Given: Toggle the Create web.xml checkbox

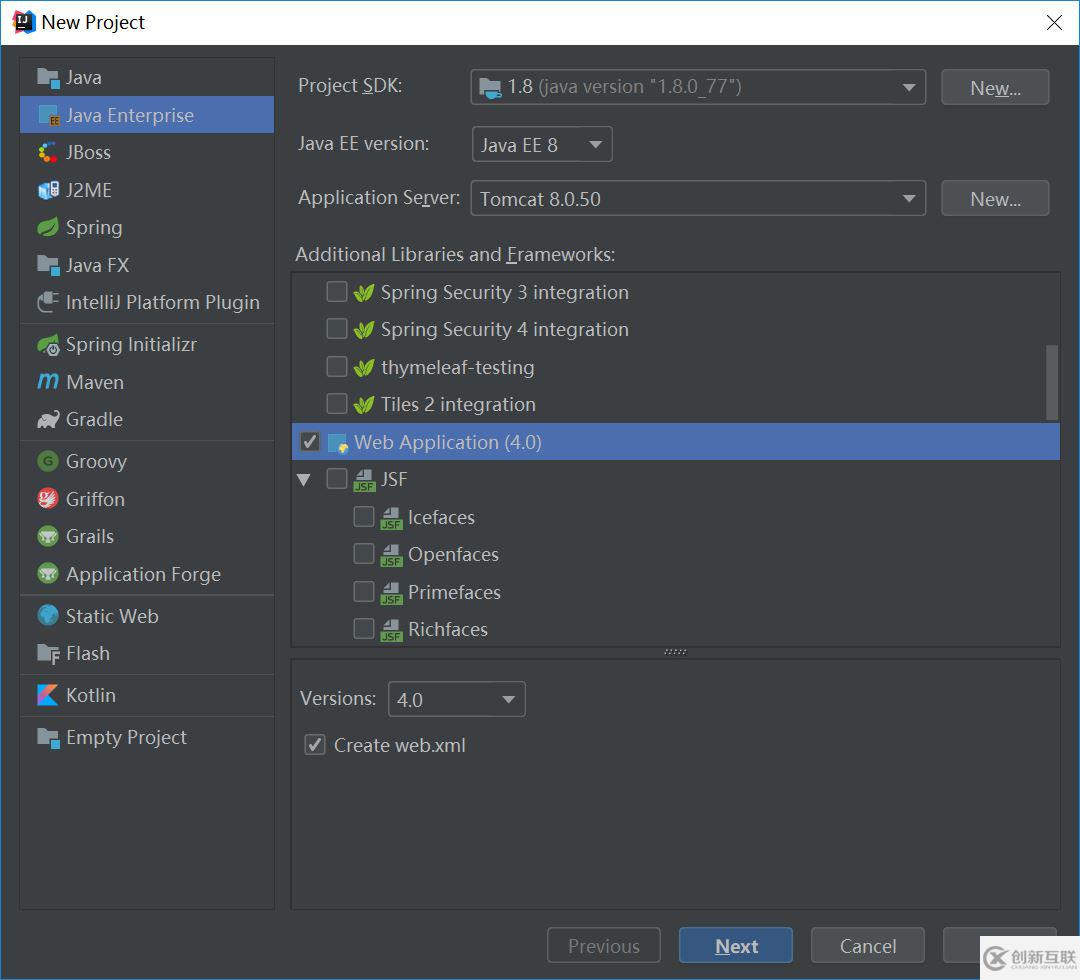Looking at the screenshot, I should [x=315, y=745].
